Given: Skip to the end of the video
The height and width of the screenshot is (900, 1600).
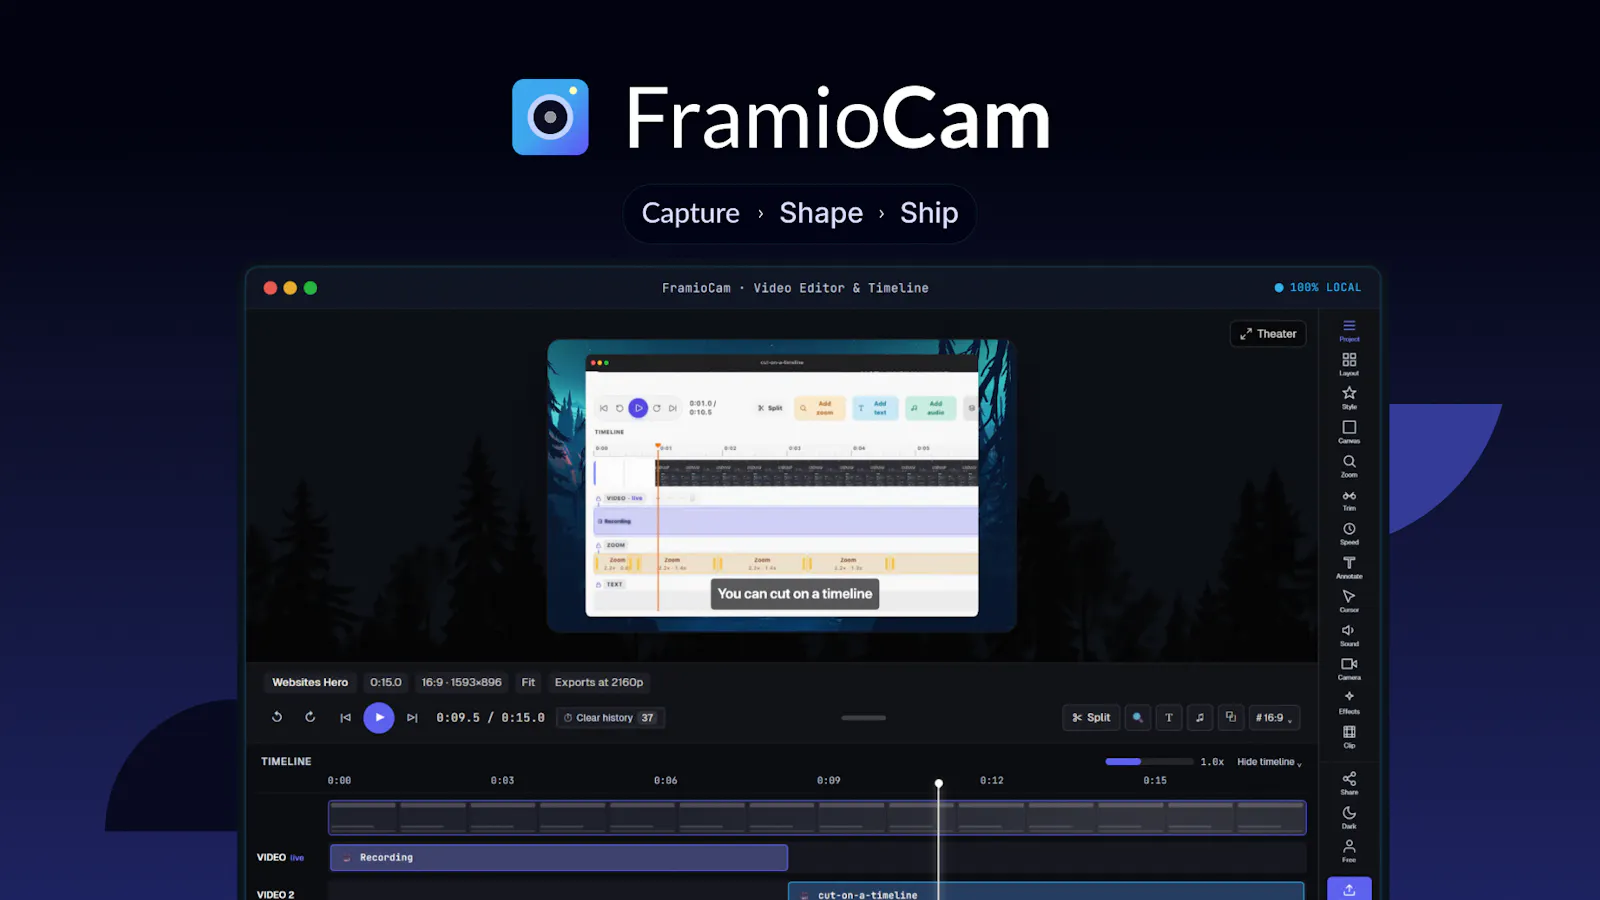Looking at the screenshot, I should [412, 718].
